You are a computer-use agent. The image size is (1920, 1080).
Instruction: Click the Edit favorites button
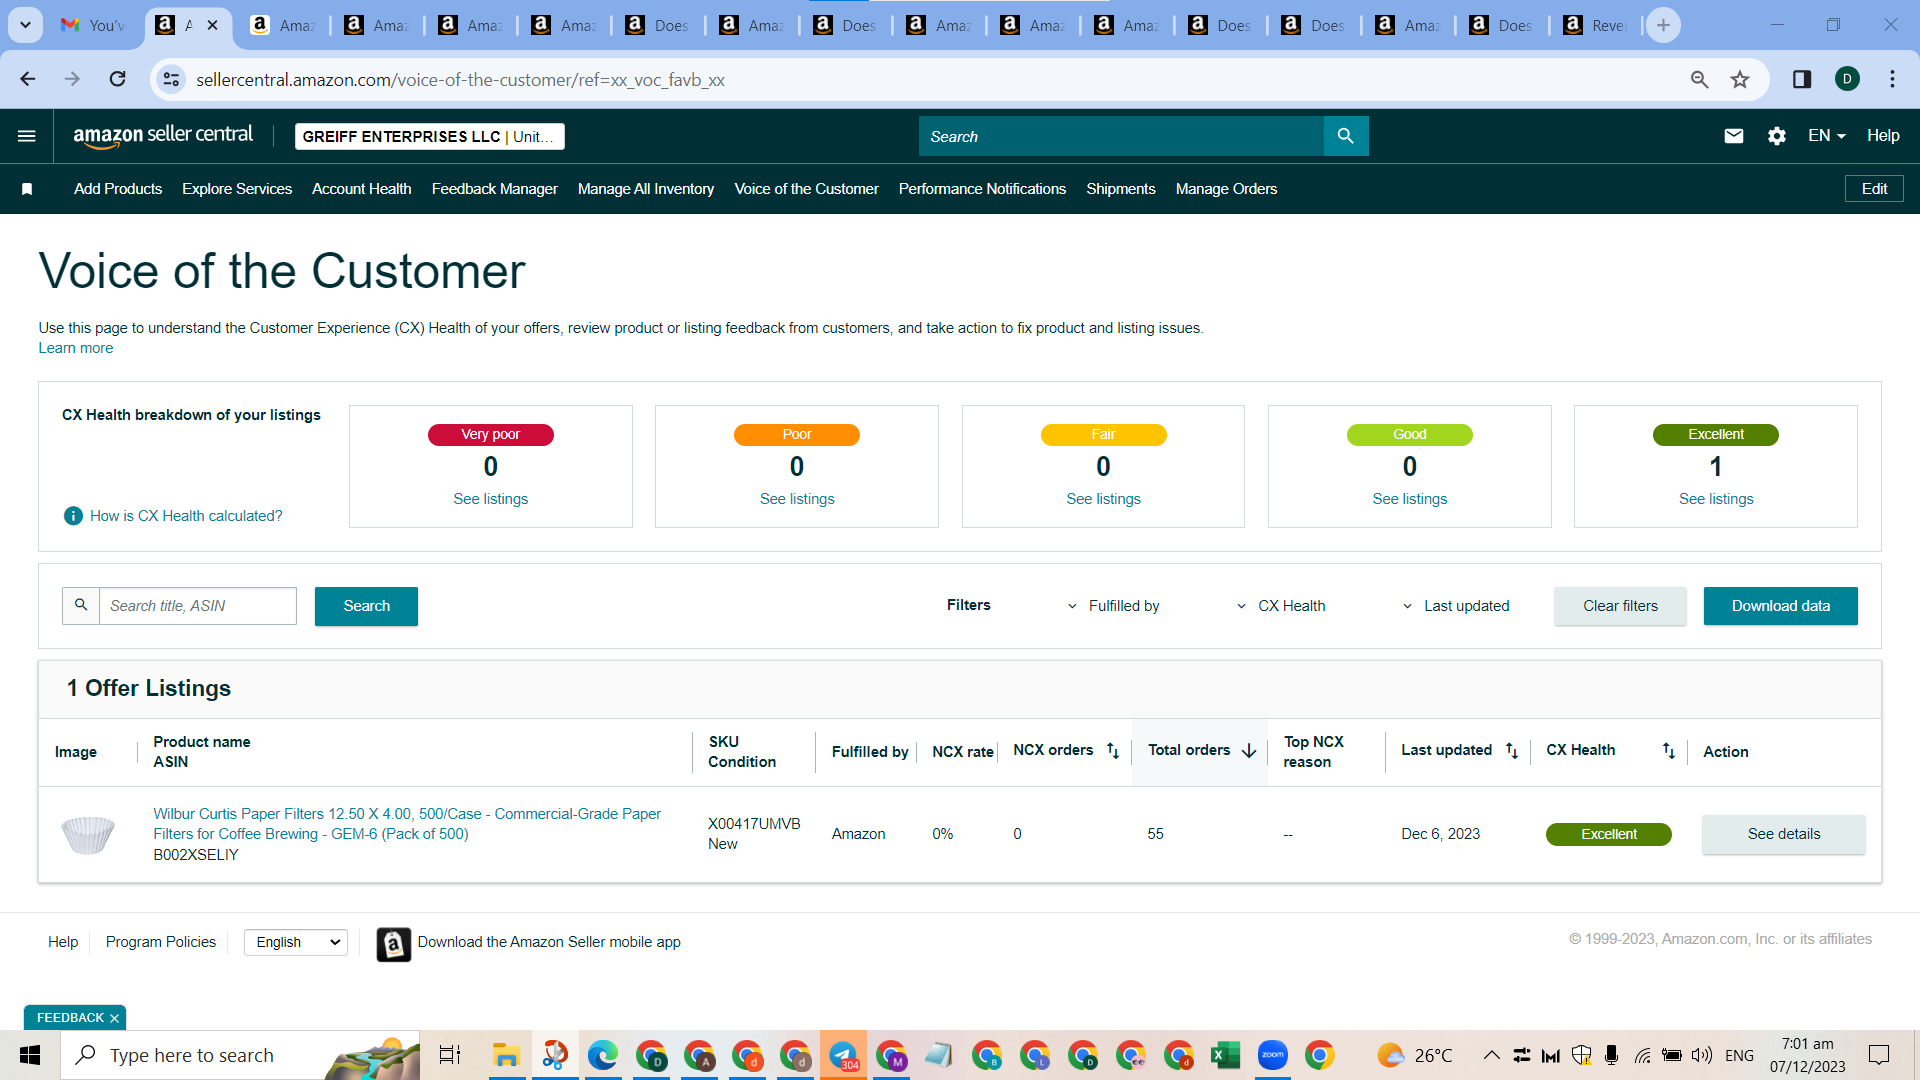pyautogui.click(x=1874, y=189)
